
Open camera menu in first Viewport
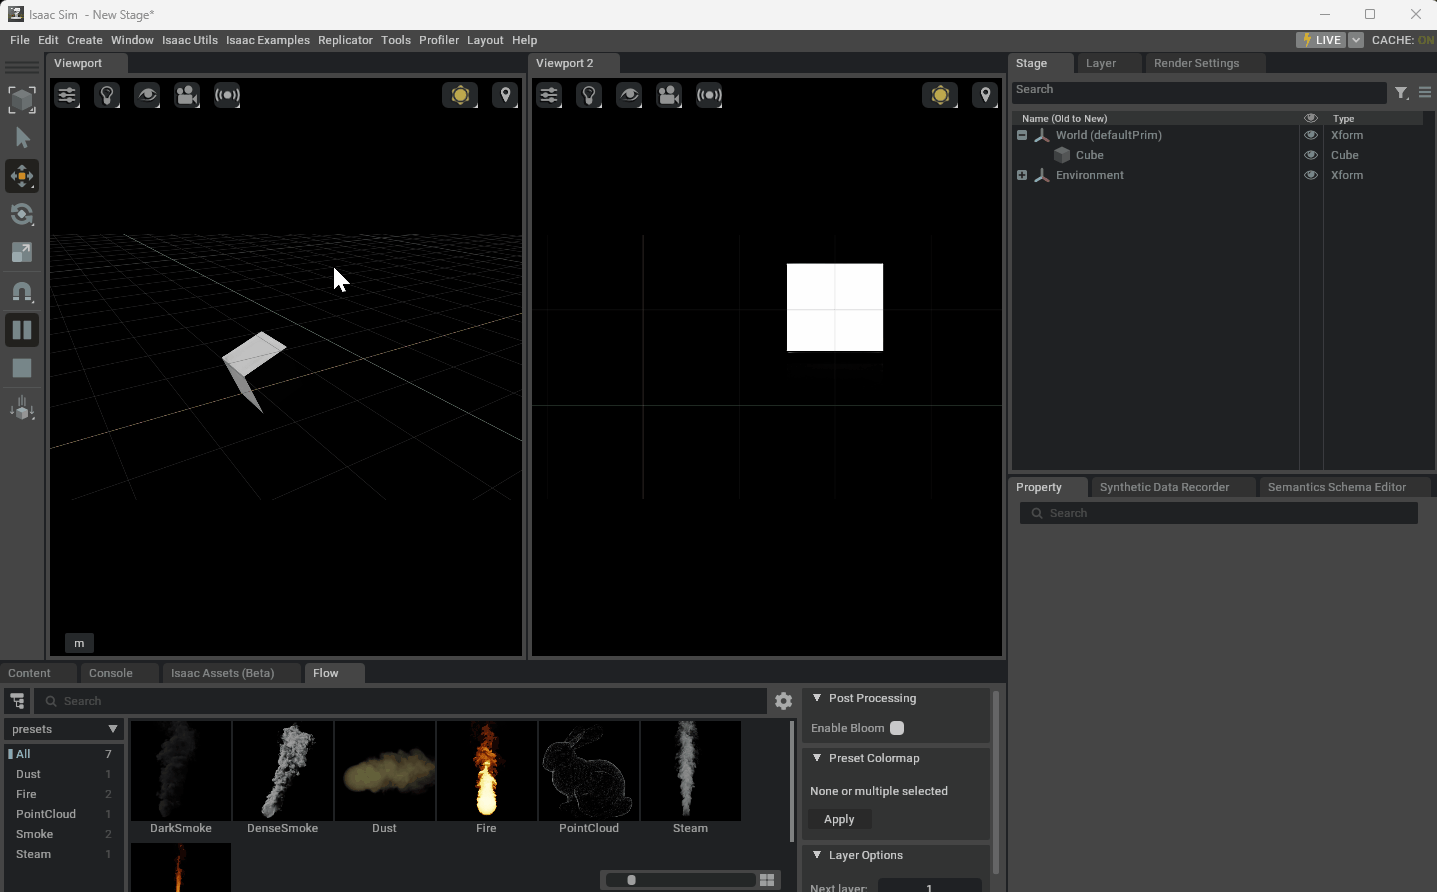(x=187, y=96)
